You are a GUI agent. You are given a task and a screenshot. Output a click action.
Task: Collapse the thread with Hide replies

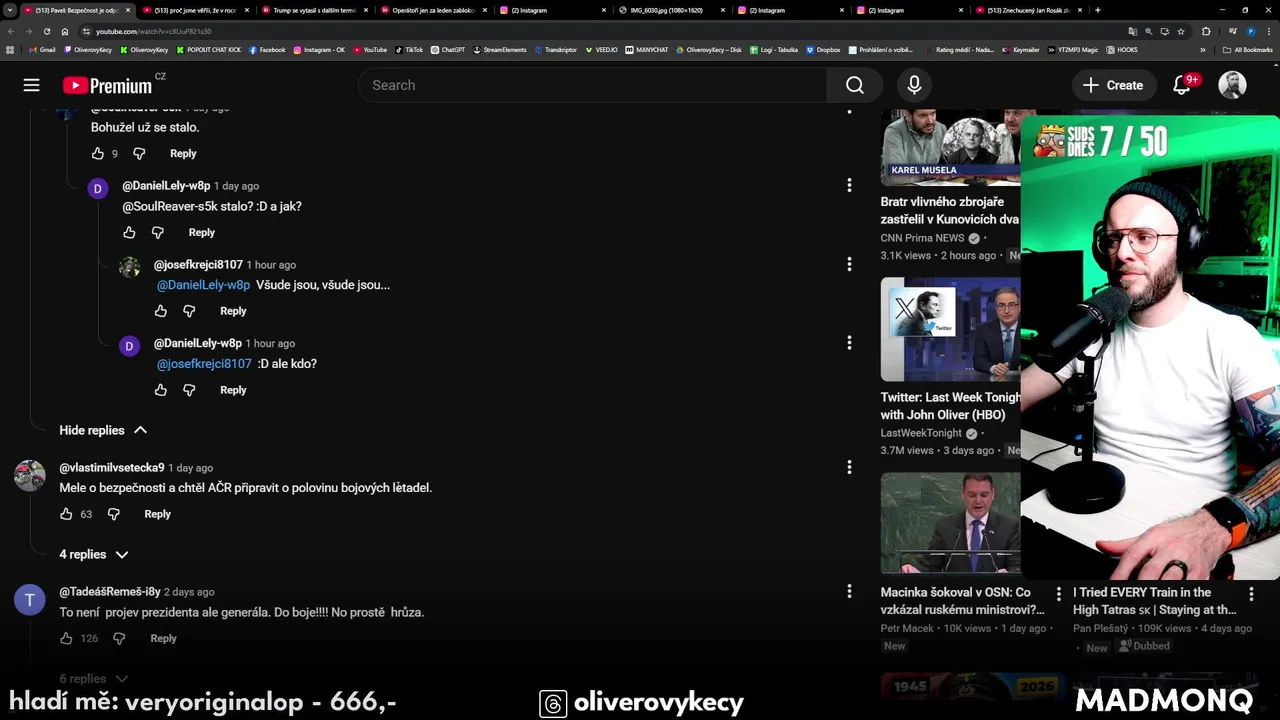pyautogui.click(x=103, y=430)
